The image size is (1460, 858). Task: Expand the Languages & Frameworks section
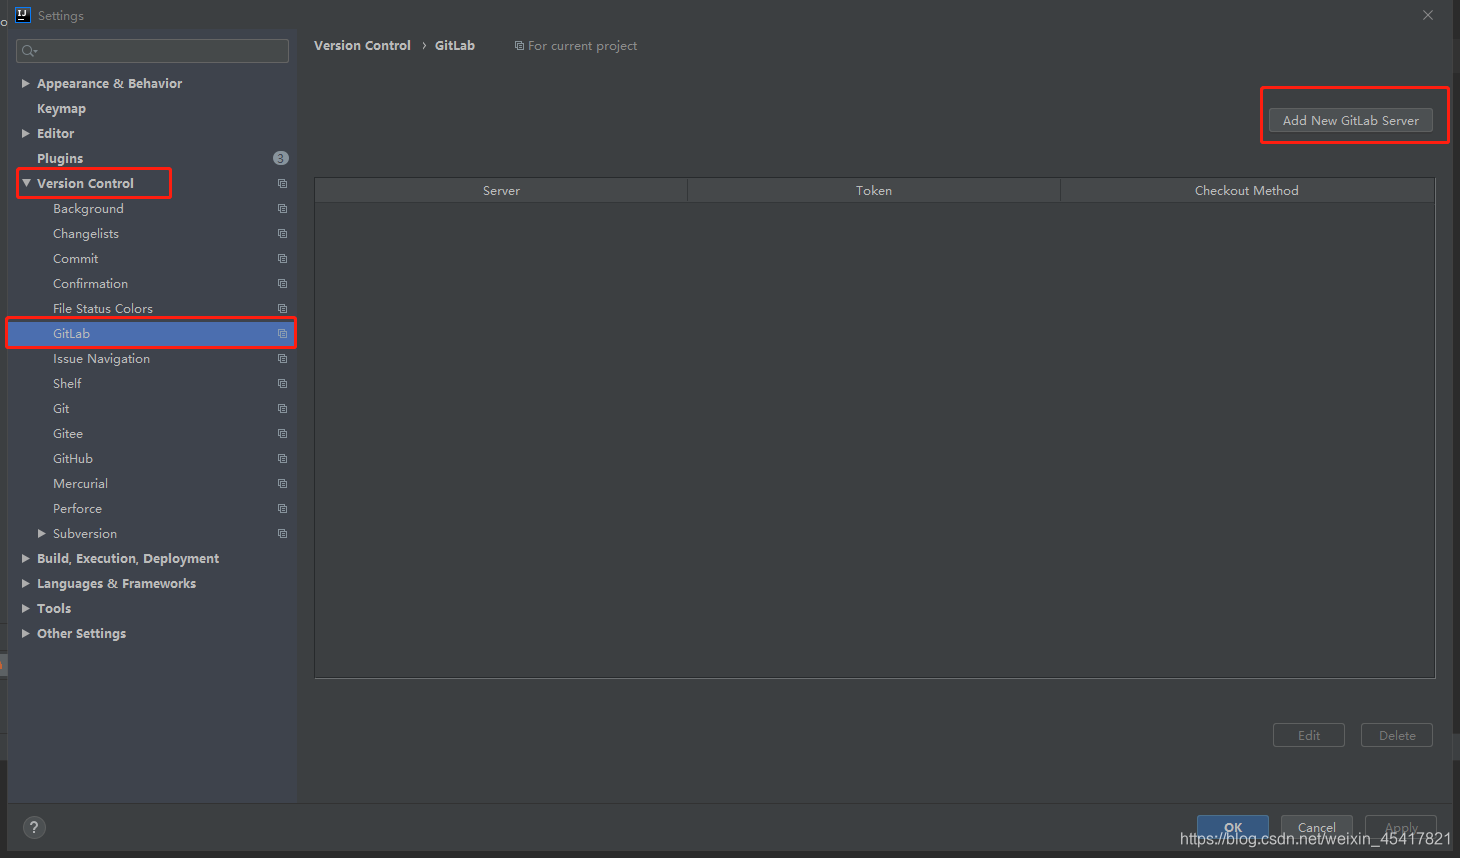[x=26, y=584]
